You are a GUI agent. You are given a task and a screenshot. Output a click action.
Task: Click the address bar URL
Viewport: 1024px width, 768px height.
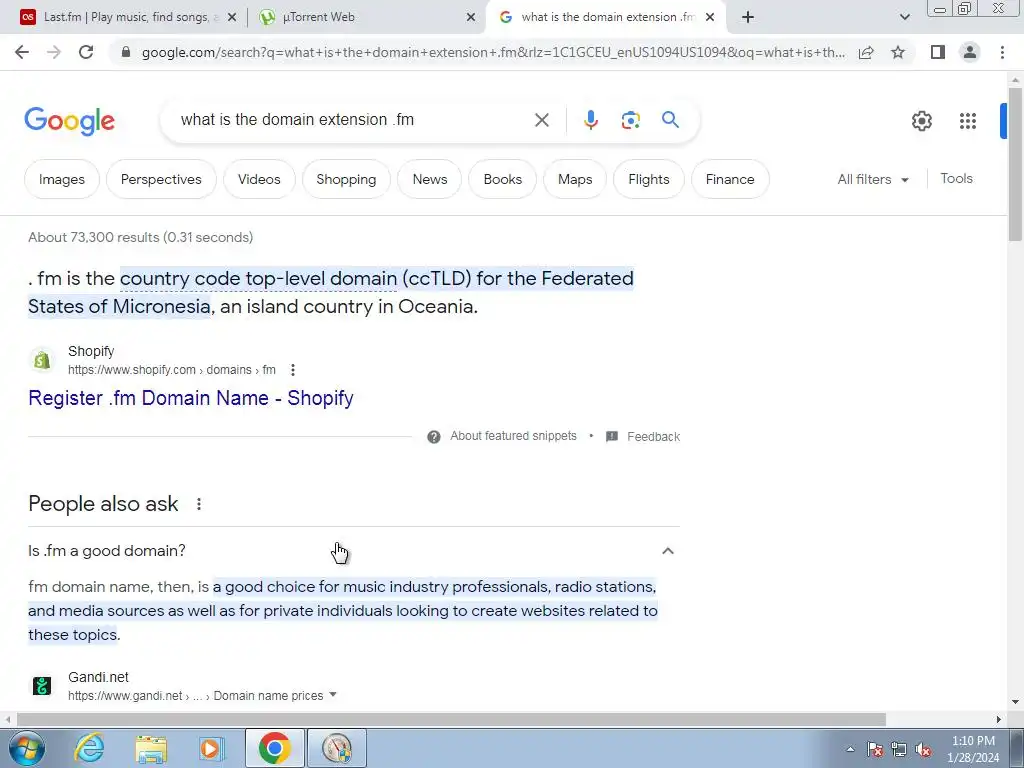[493, 52]
